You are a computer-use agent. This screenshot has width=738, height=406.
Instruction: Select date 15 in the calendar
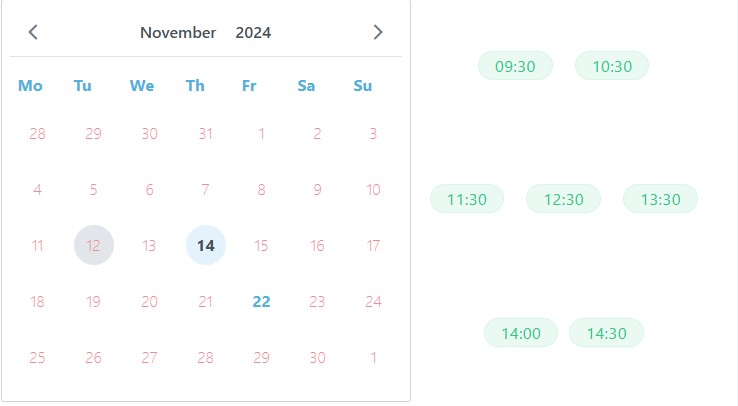[262, 245]
